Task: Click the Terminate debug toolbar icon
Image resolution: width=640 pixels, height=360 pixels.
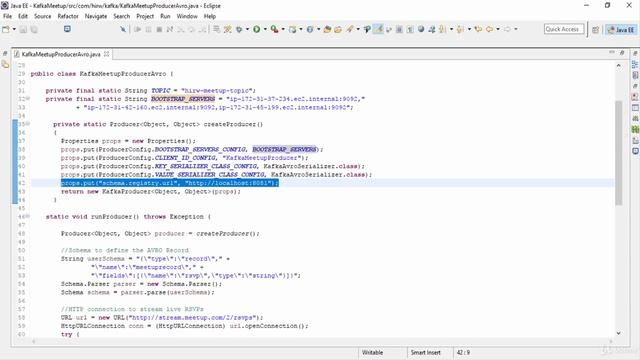Action: pyautogui.click(x=159, y=29)
